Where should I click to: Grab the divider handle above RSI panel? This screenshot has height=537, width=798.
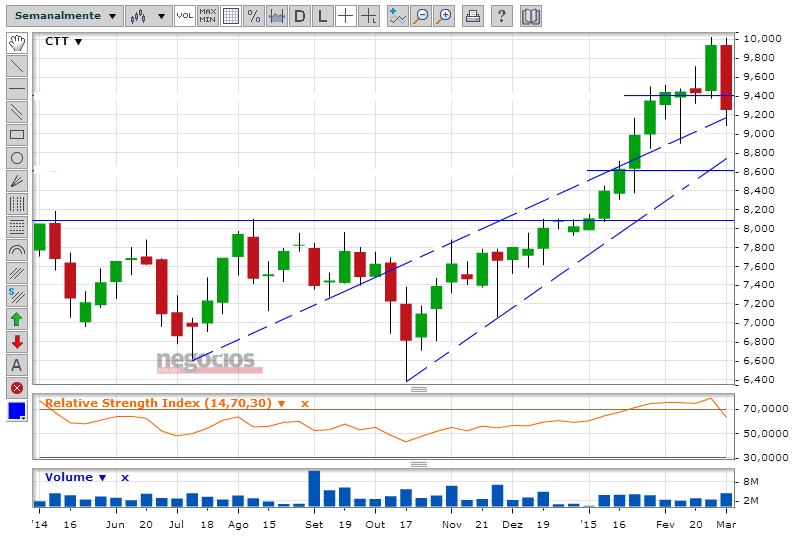point(419,389)
